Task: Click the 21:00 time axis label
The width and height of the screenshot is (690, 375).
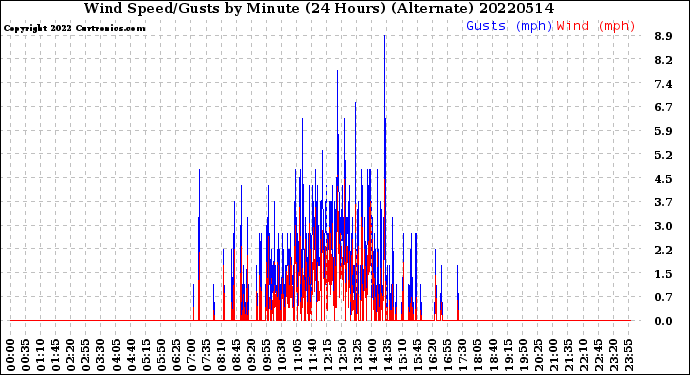Action: coord(552,355)
